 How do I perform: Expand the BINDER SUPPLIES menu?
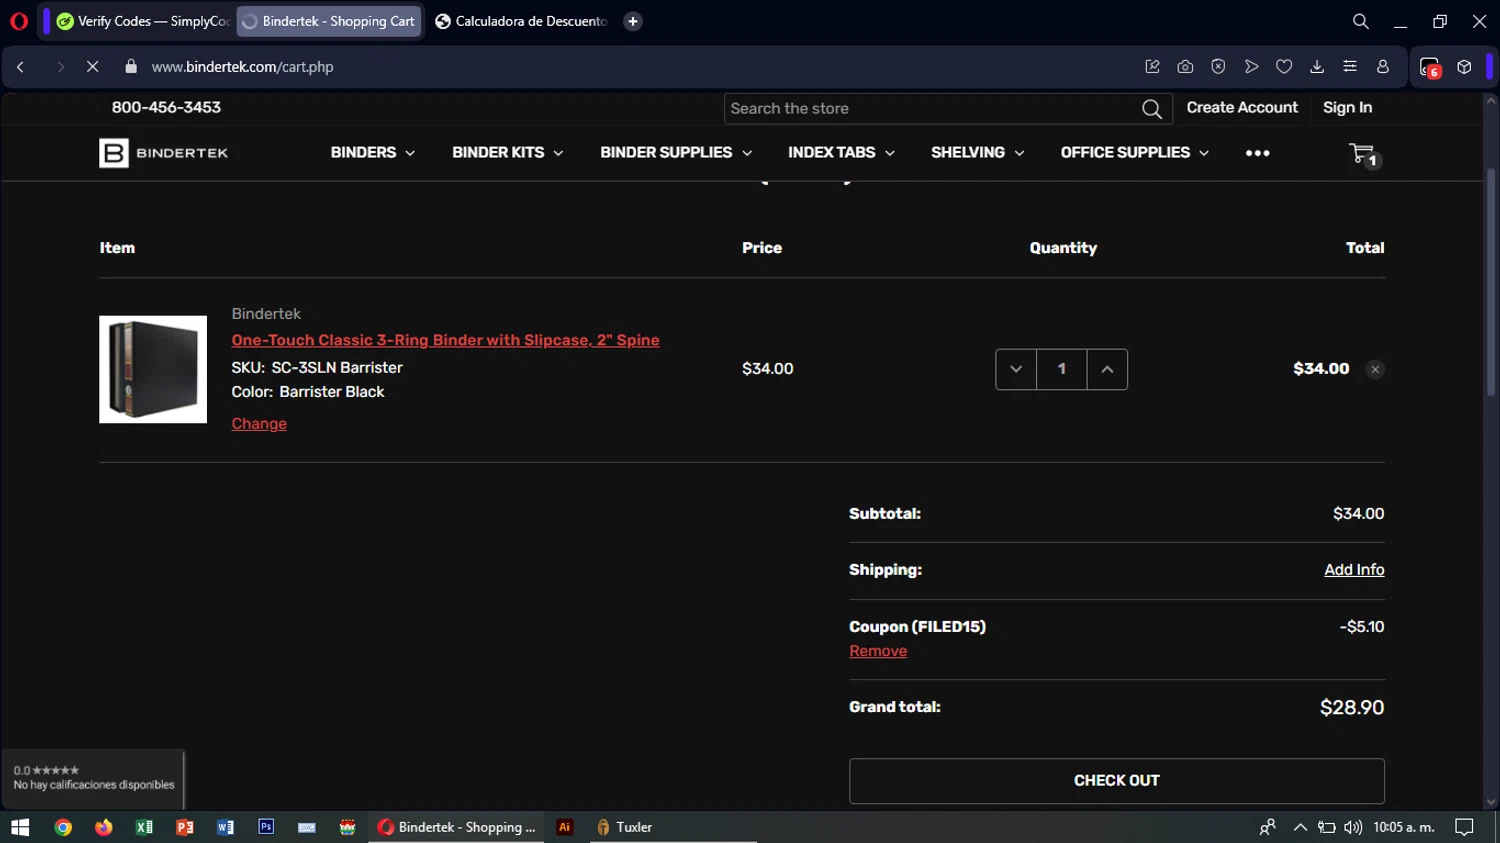676,152
